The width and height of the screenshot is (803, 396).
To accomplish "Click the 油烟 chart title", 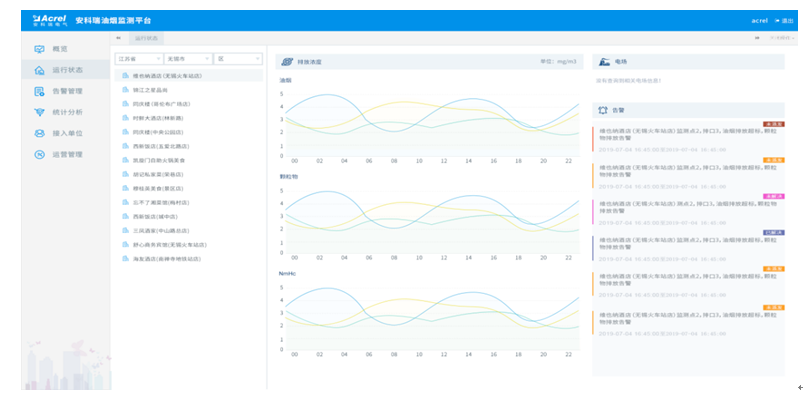I will [x=285, y=80].
